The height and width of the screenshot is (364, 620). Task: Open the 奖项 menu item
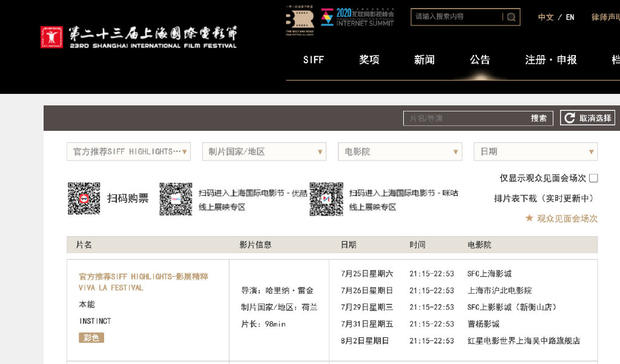(x=369, y=60)
